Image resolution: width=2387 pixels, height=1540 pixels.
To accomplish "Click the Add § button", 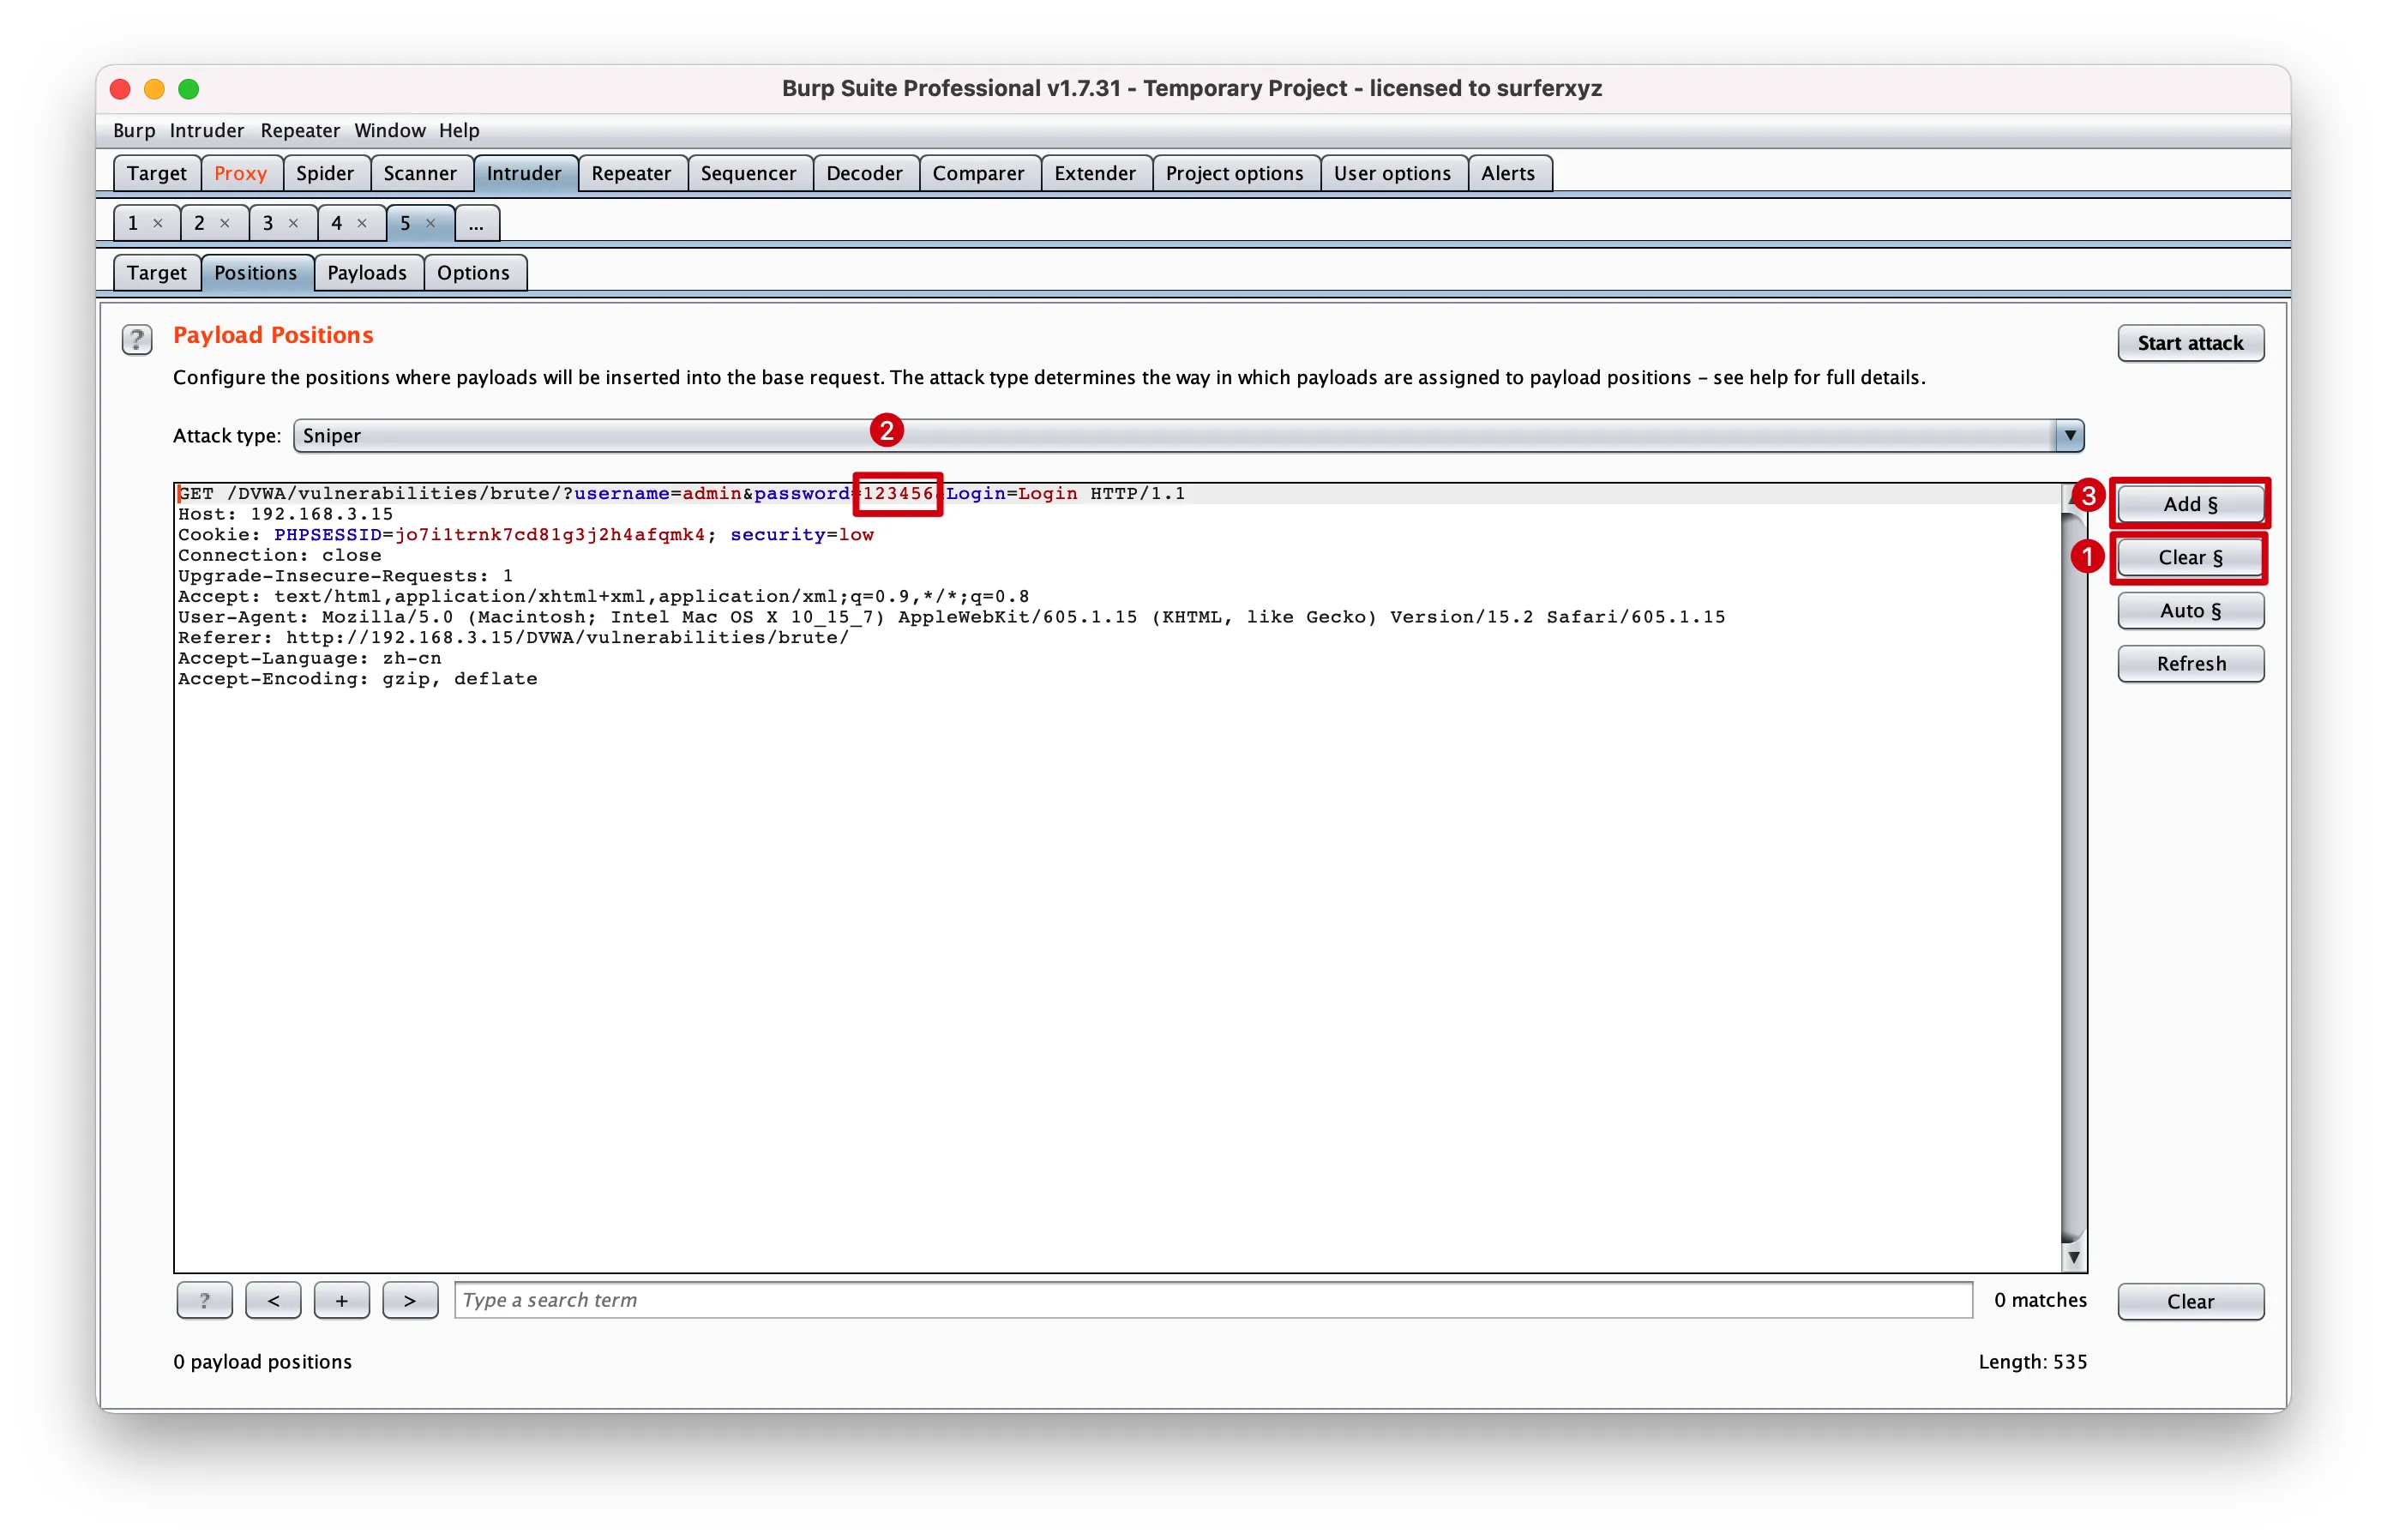I will pyautogui.click(x=2190, y=504).
